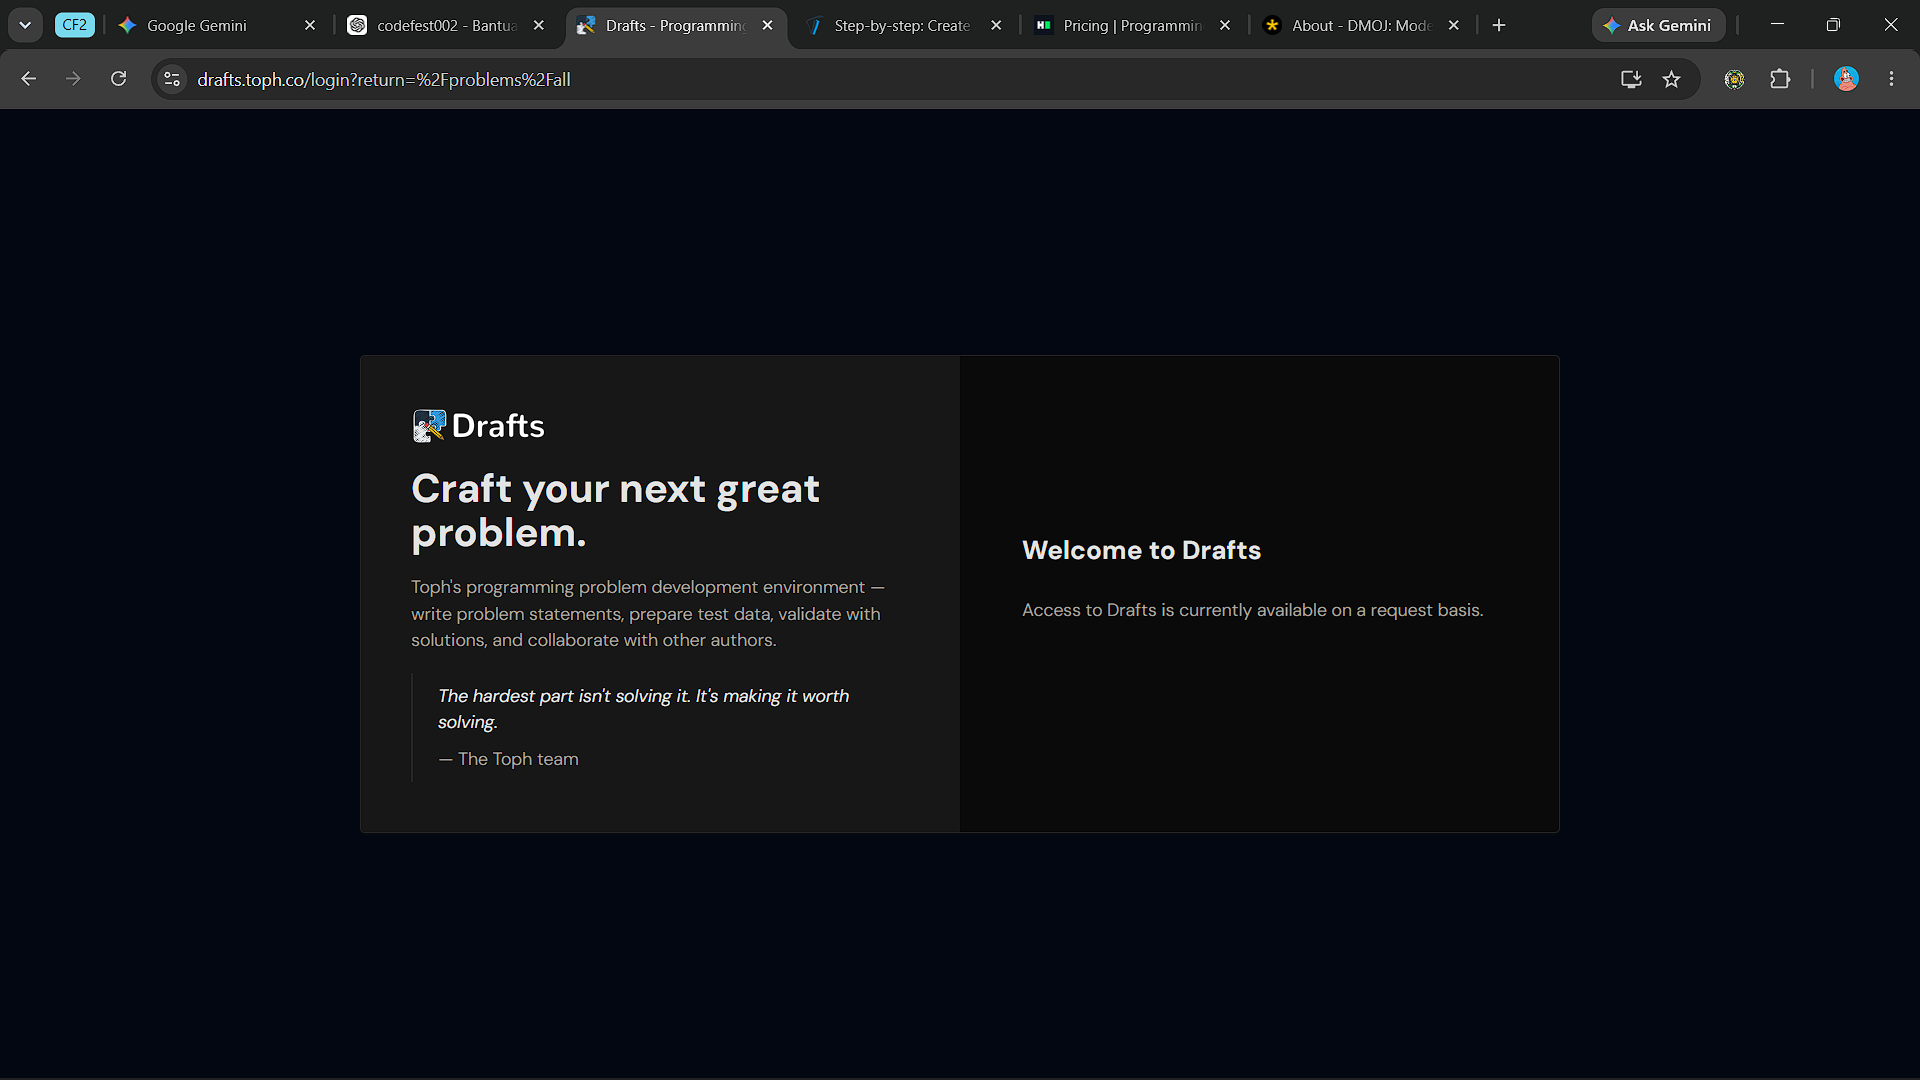Image resolution: width=1920 pixels, height=1080 pixels.
Task: Open the Chrome profile avatar
Action: 1846,79
